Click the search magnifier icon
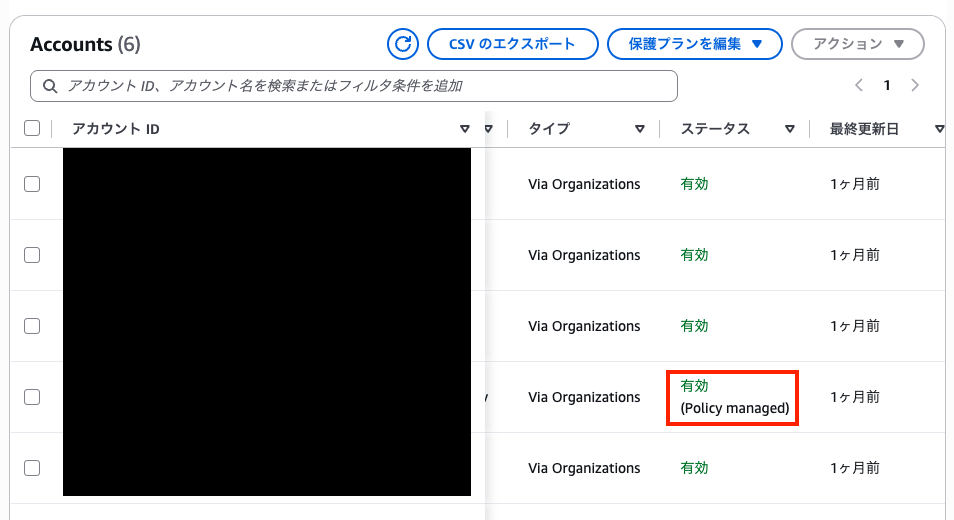The height and width of the screenshot is (520, 954). [50, 86]
